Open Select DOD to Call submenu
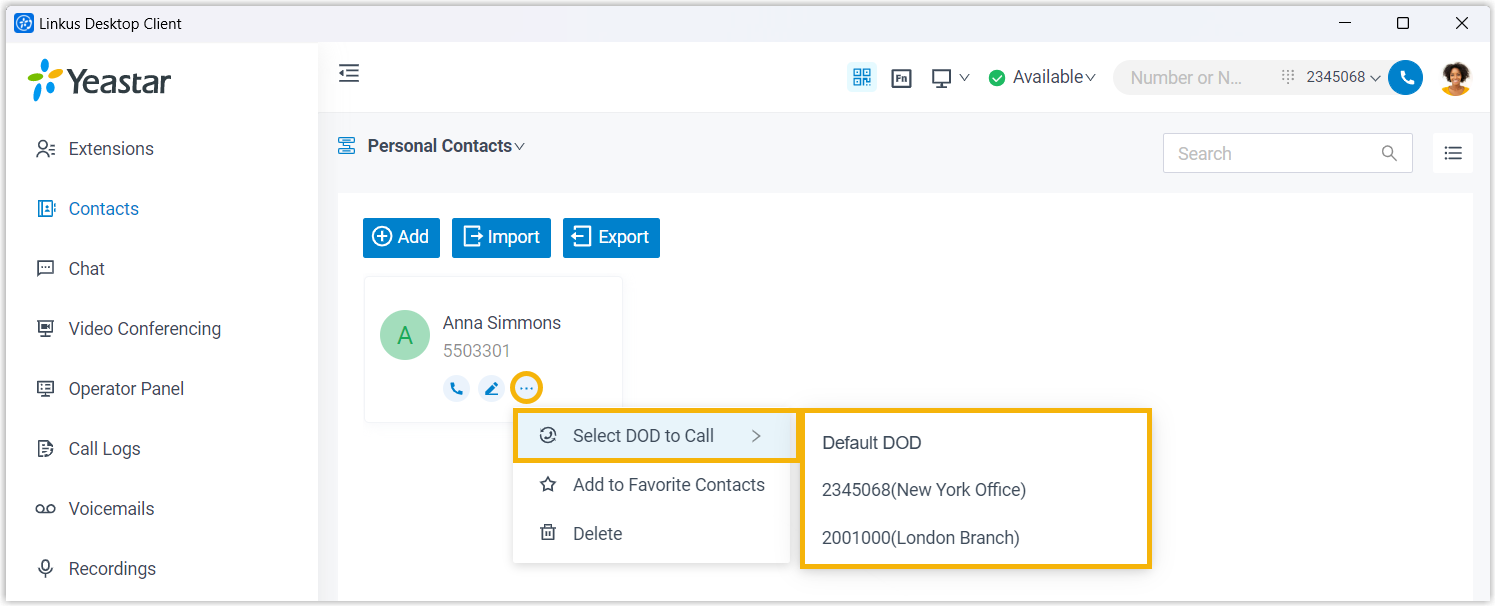Screen dimensions: 1496x607 point(656,436)
